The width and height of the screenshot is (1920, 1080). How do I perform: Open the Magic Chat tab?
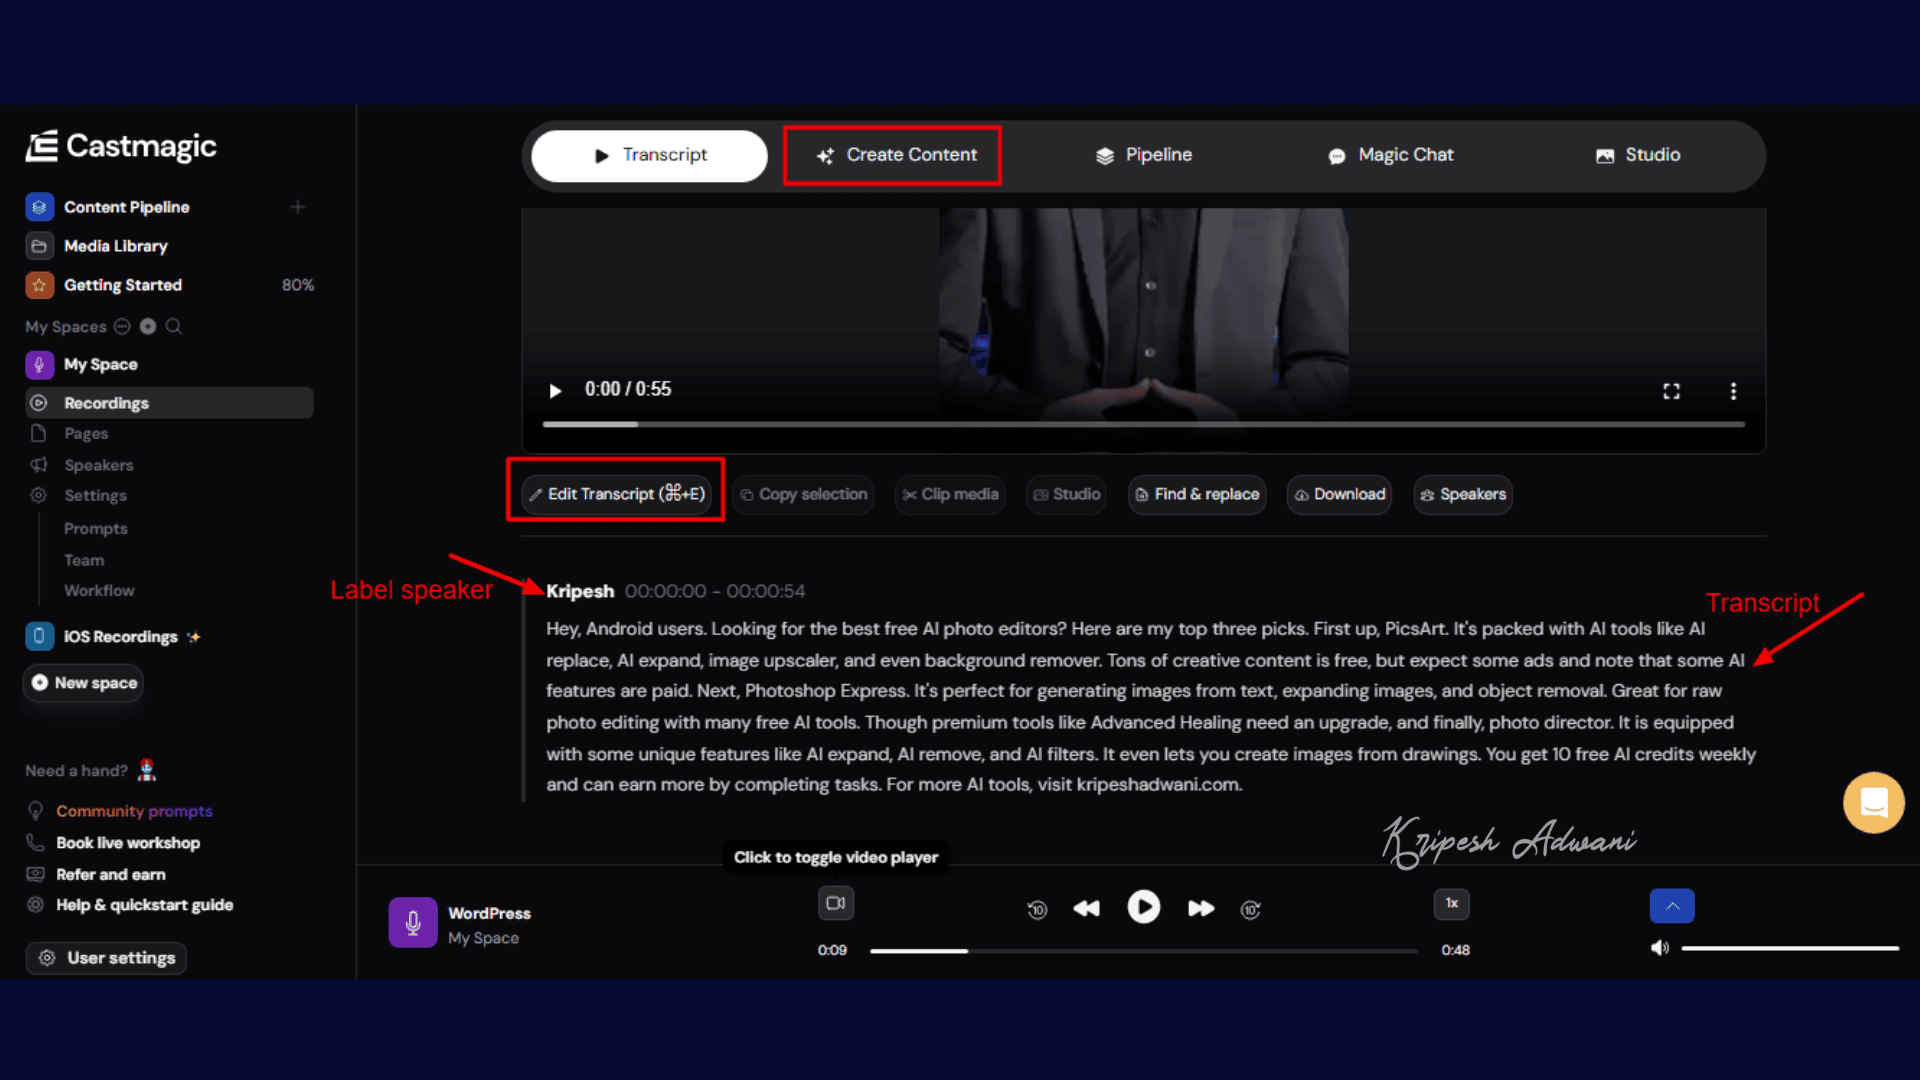pos(1390,155)
